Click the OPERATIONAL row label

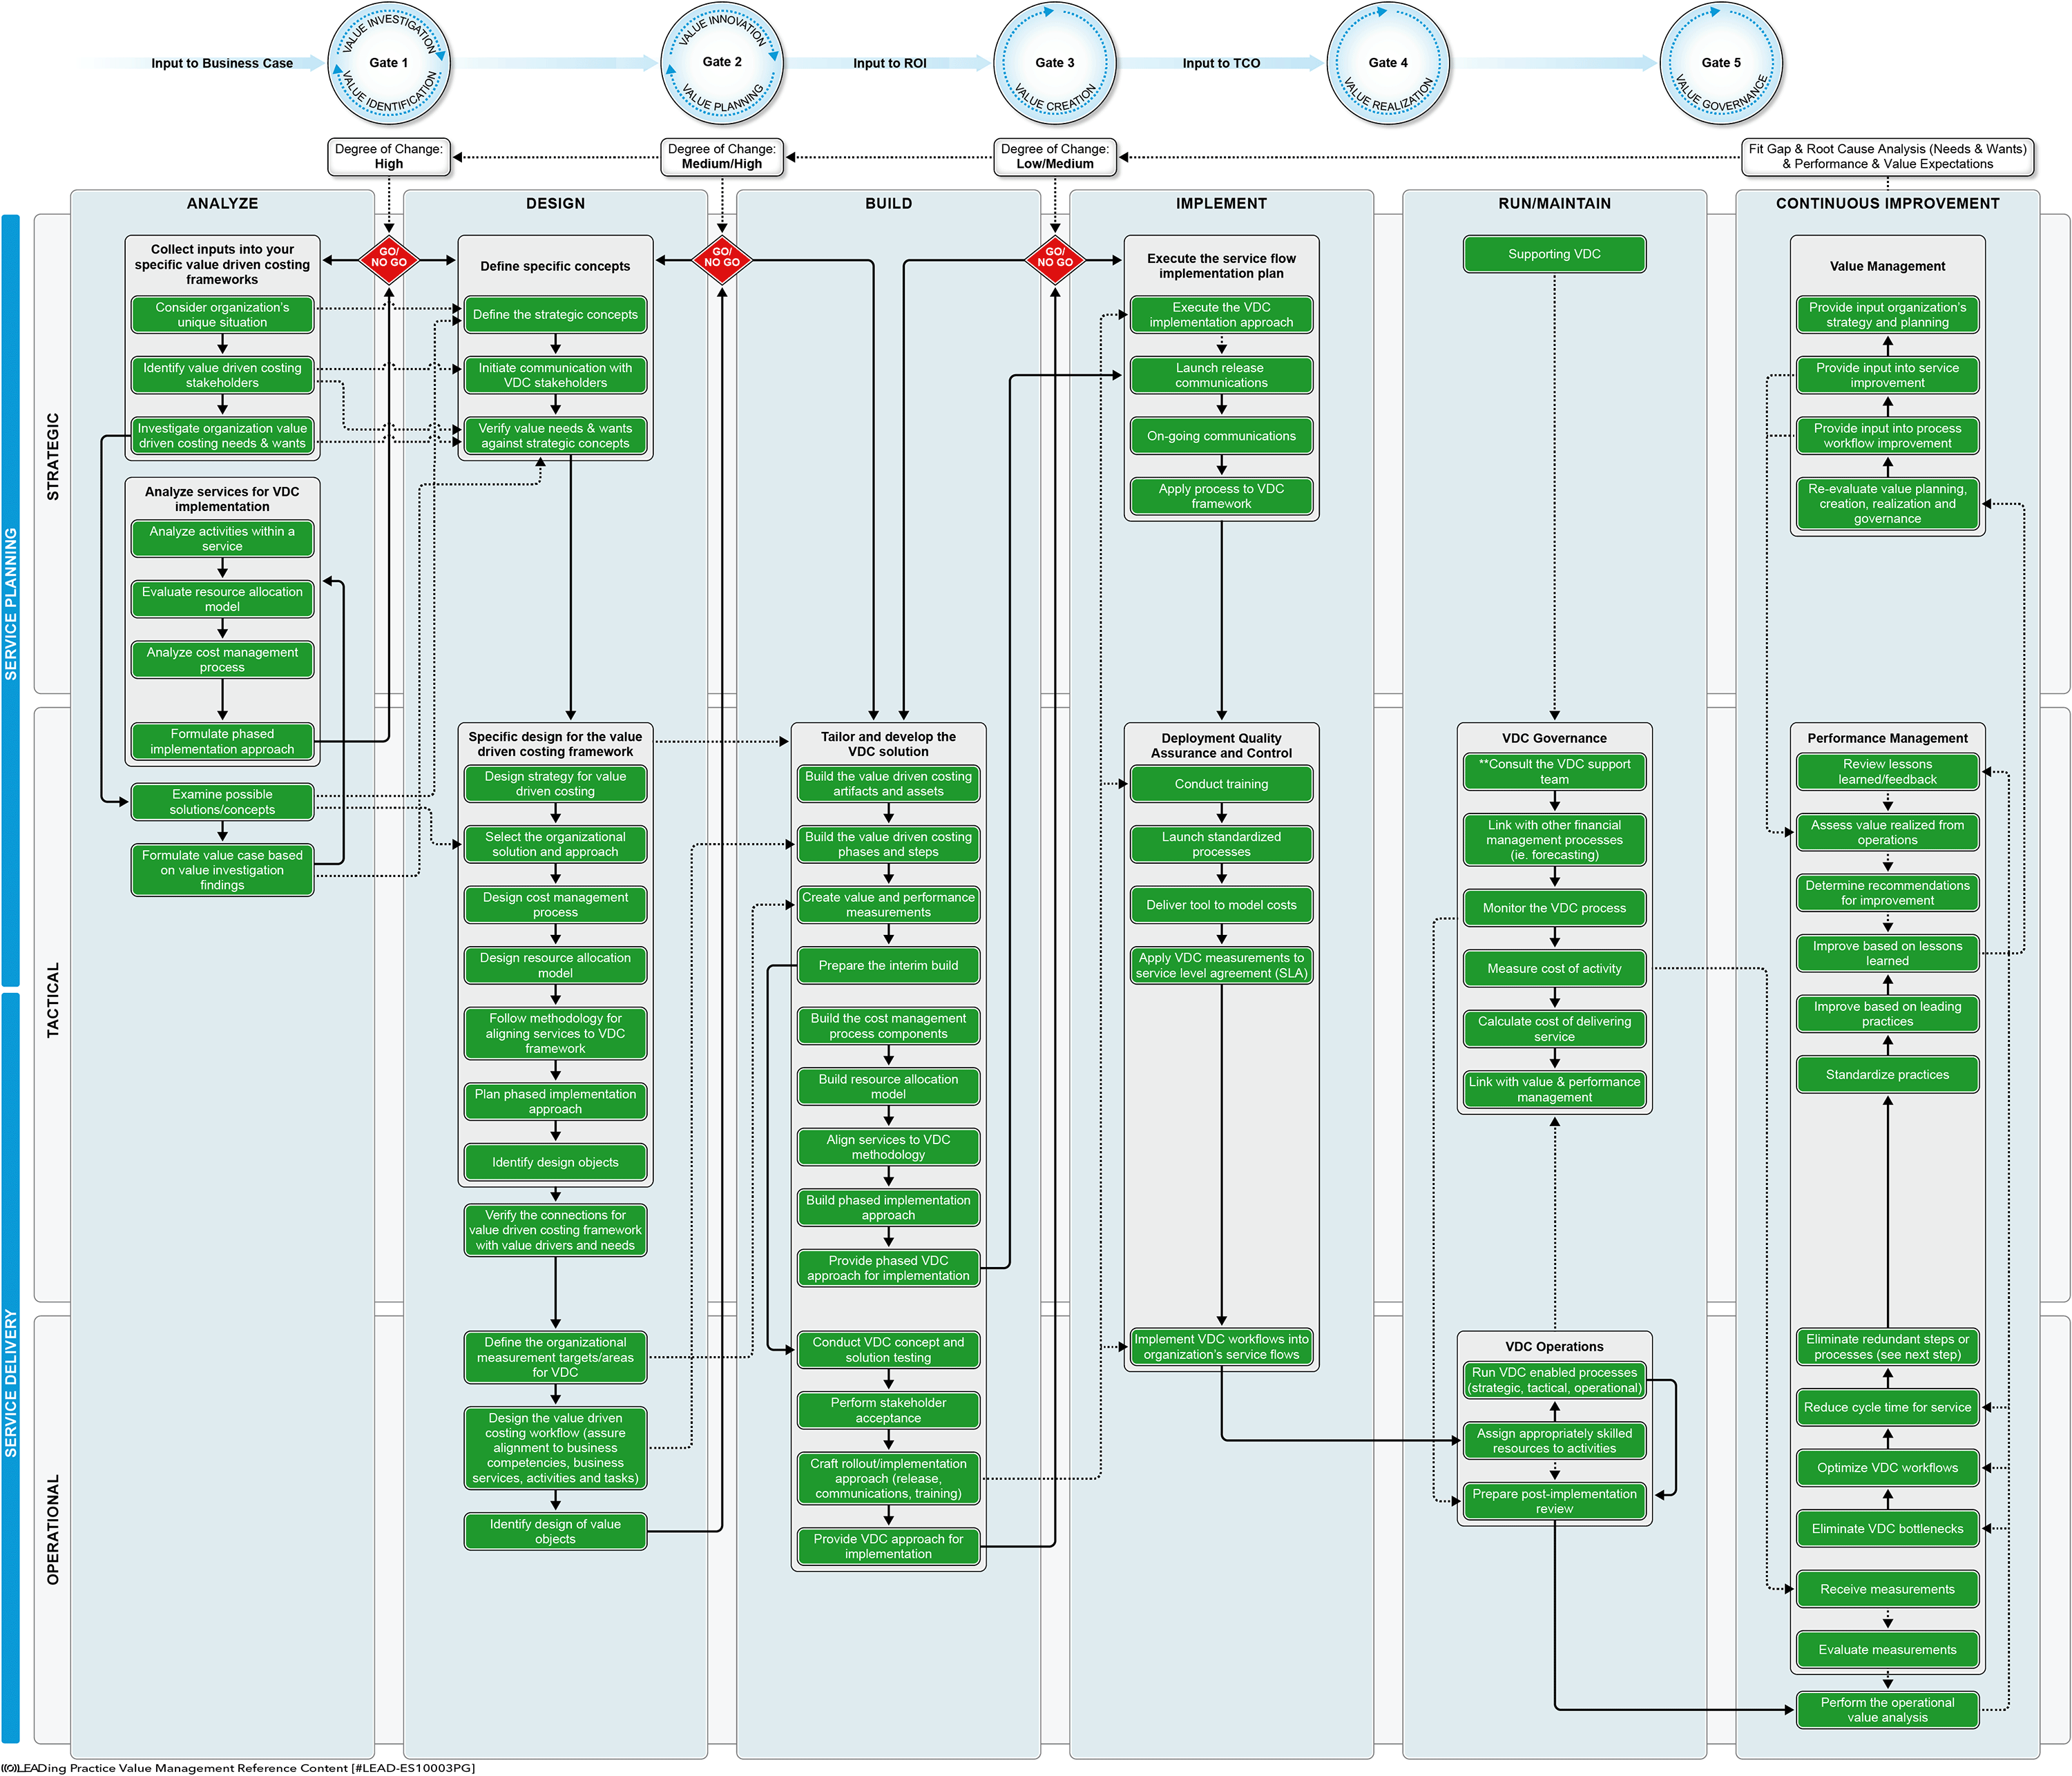53,1529
